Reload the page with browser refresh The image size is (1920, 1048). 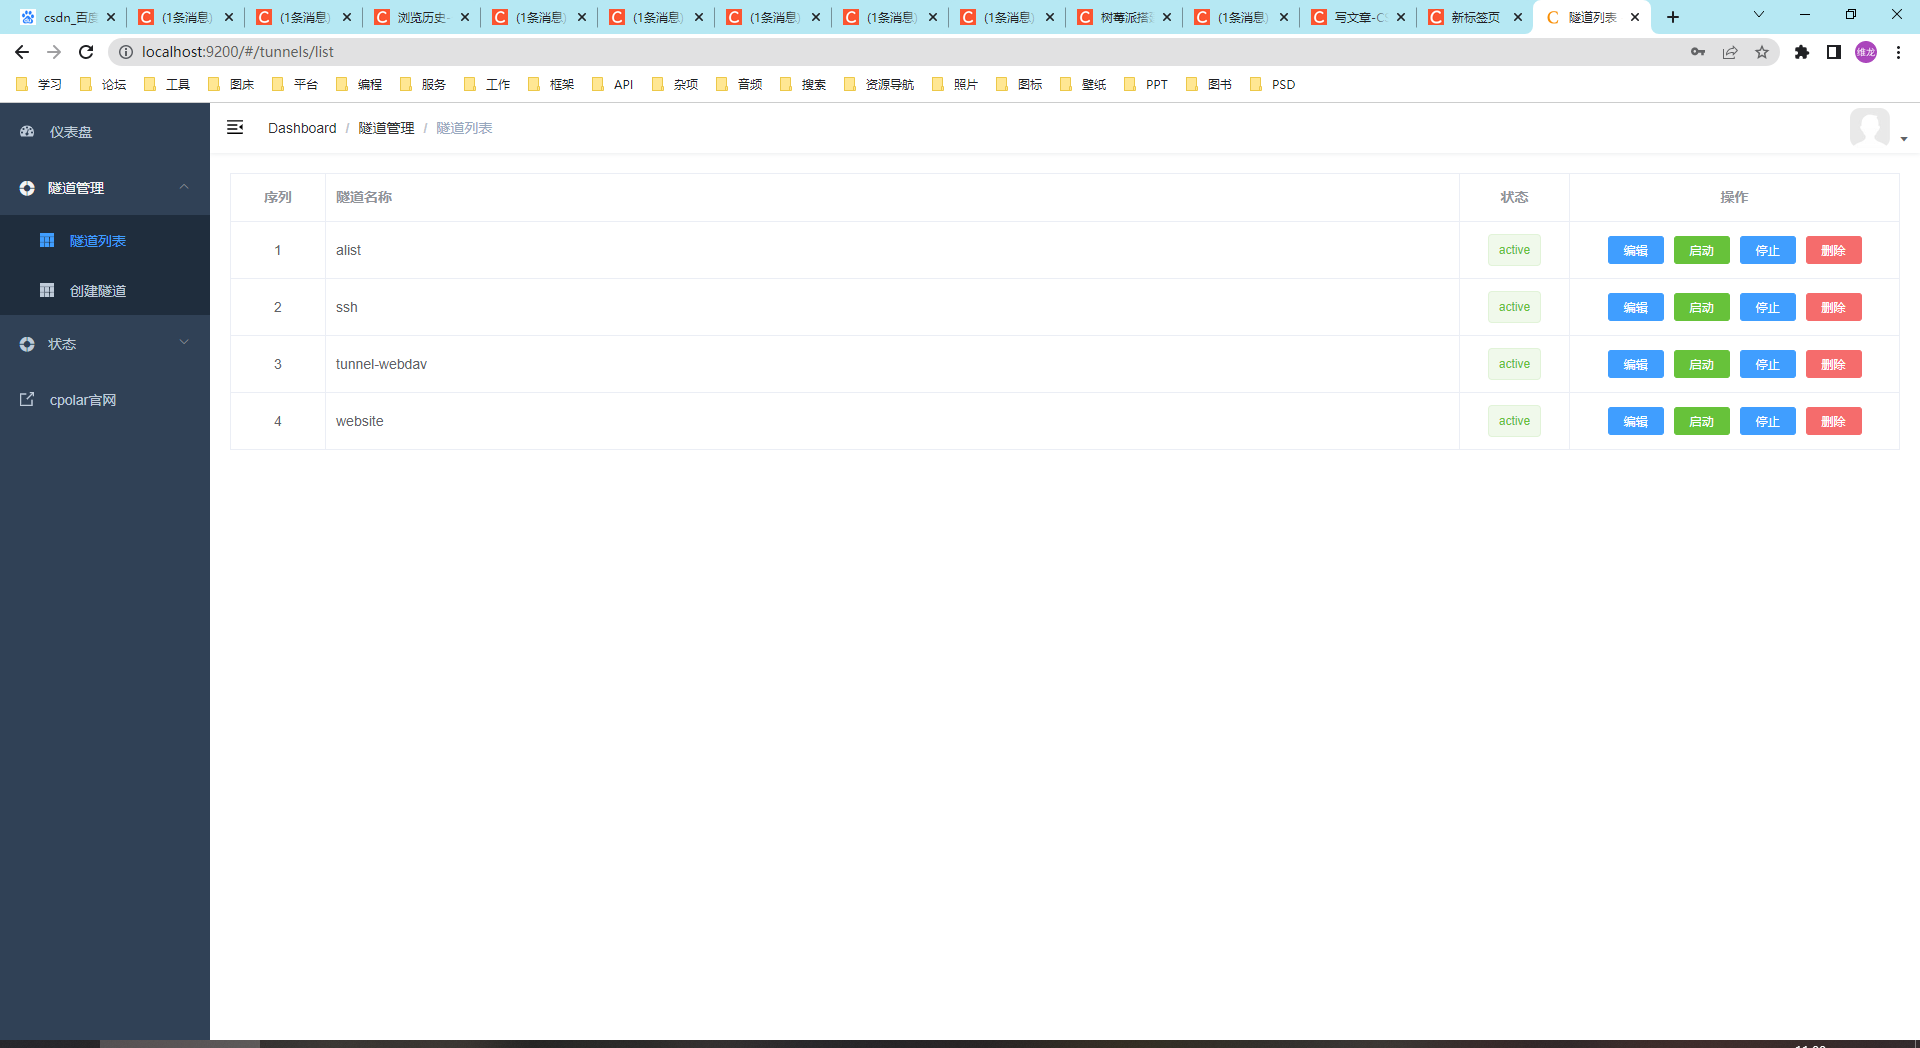point(86,52)
